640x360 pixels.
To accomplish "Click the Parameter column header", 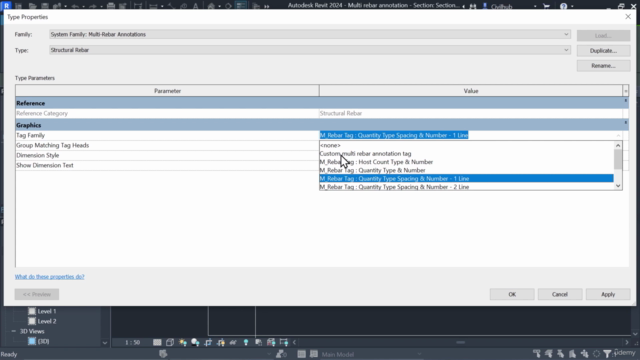I will pyautogui.click(x=167, y=91).
